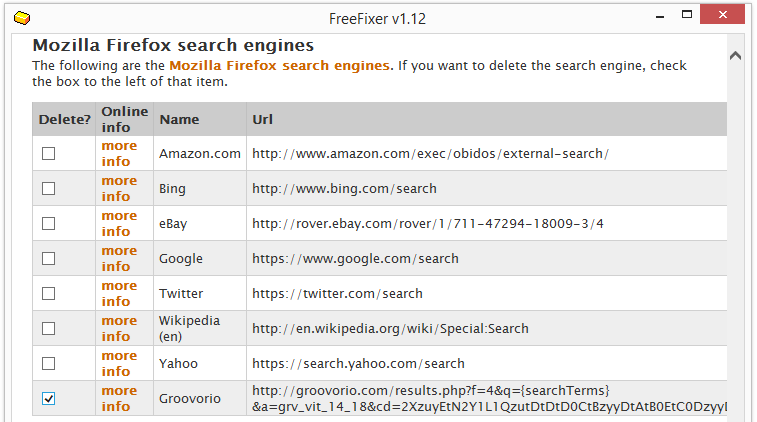Minimize the FreeFixer window
The width and height of the screenshot is (757, 422).
pyautogui.click(x=660, y=16)
